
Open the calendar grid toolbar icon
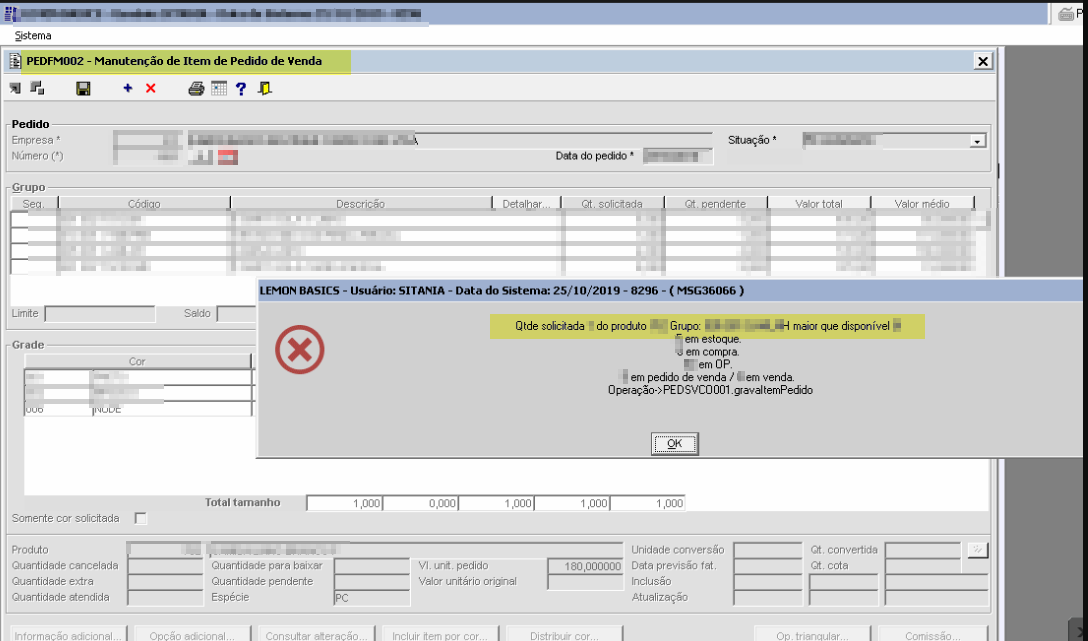[x=219, y=88]
